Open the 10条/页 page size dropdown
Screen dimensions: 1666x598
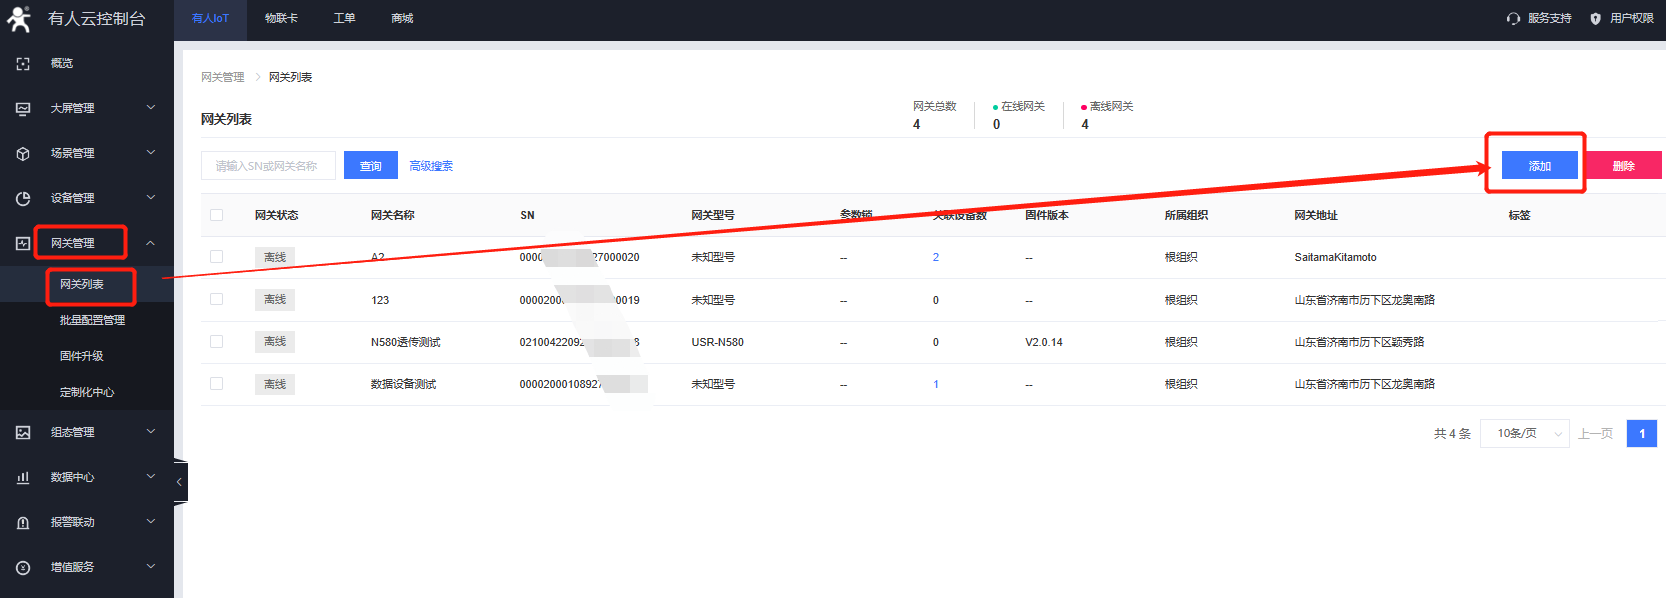[x=1524, y=433]
